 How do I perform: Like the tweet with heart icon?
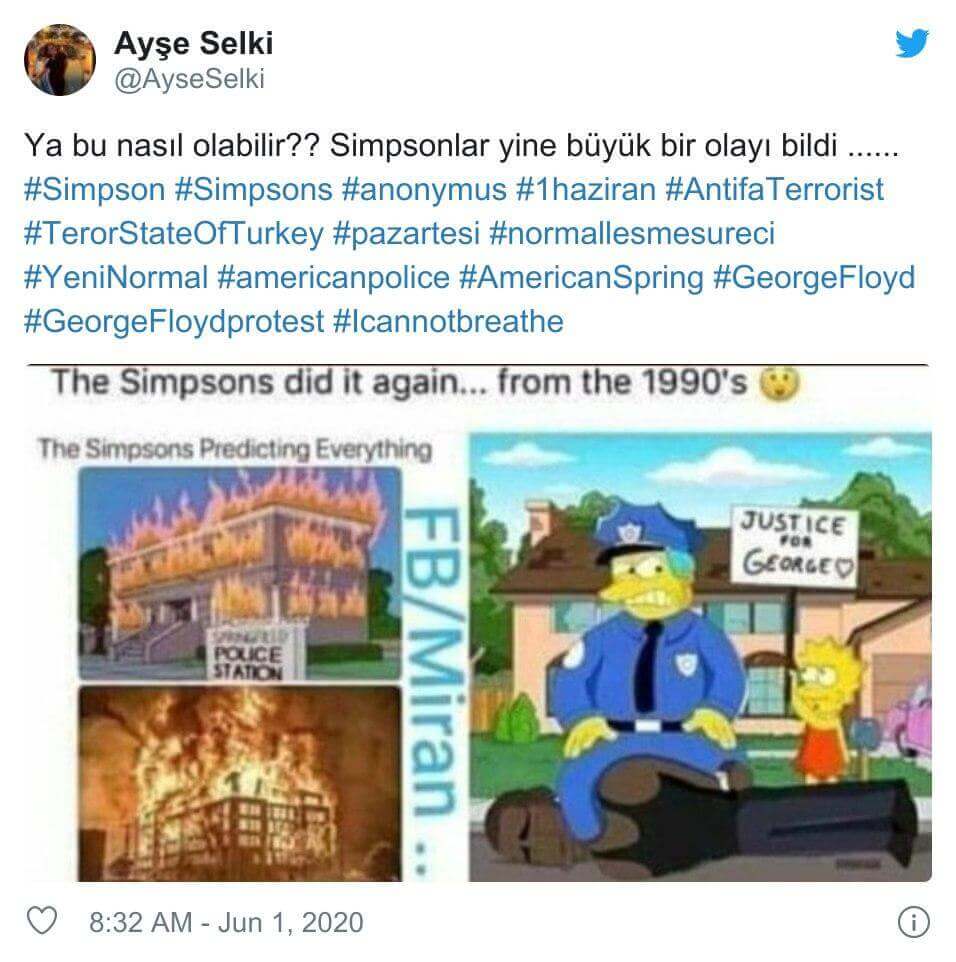[x=42, y=920]
